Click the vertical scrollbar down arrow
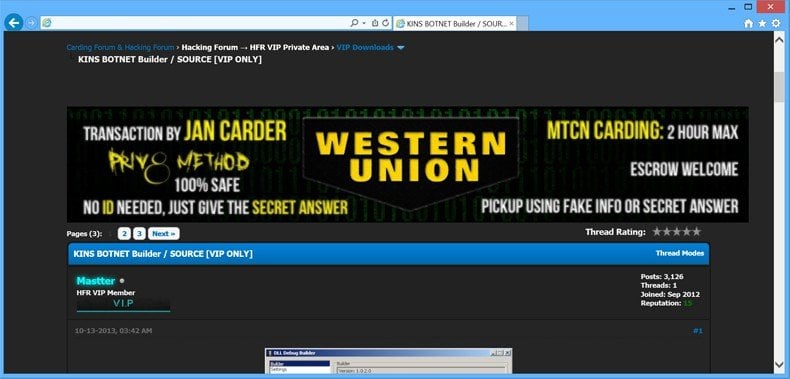Viewport: 790px width, 379px height. [x=779, y=364]
